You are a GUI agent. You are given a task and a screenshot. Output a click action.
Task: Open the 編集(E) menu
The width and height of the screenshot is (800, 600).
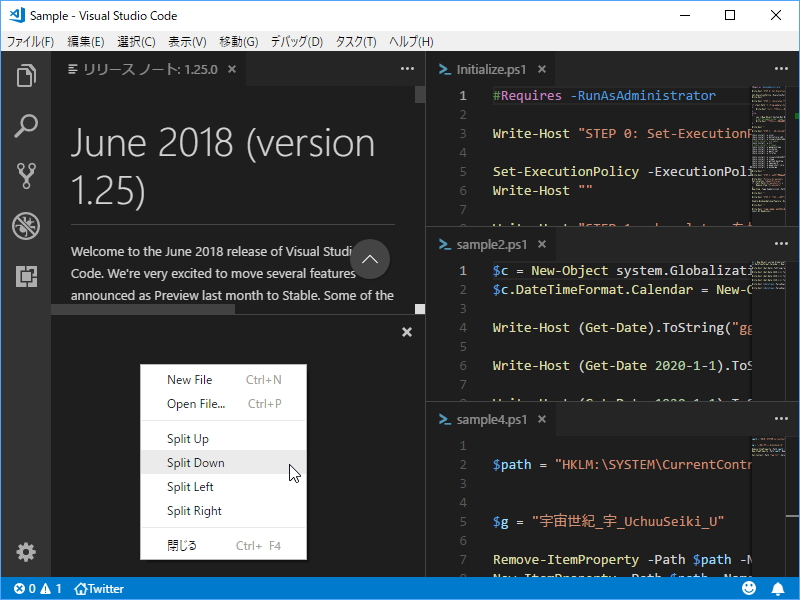point(86,41)
